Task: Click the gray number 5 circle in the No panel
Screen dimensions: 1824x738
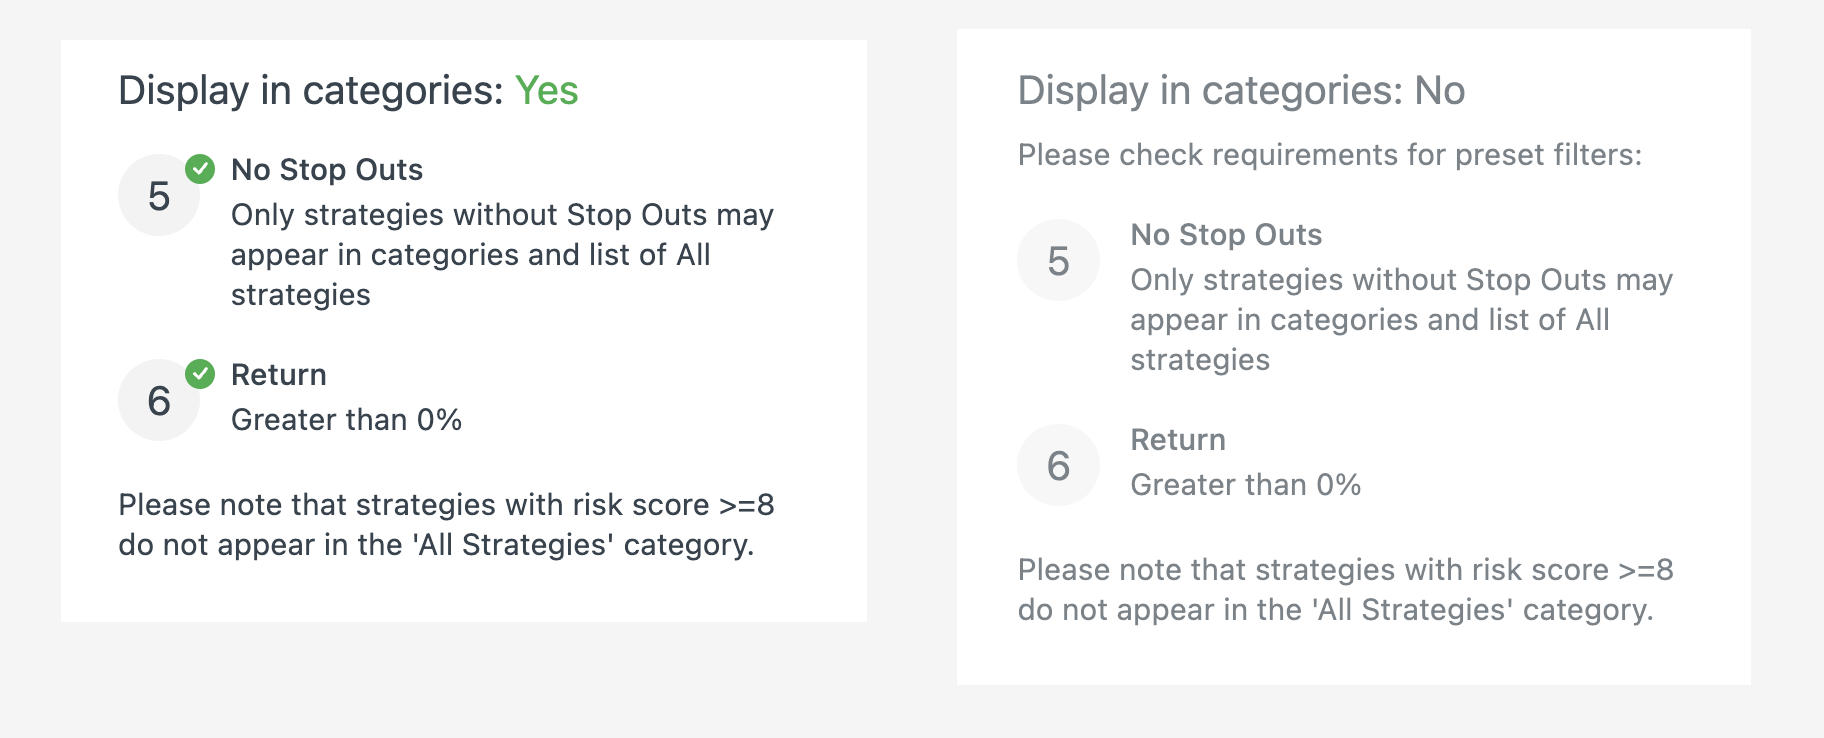Action: pos(1058,260)
